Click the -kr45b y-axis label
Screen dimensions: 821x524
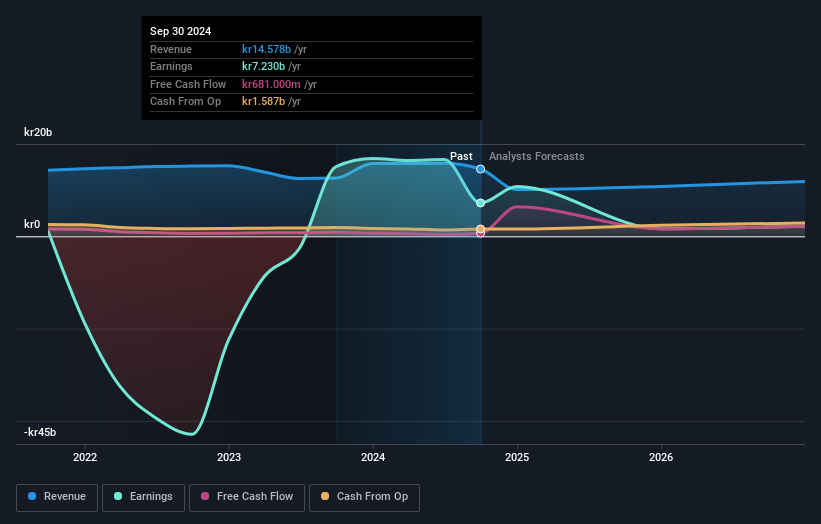[40, 432]
